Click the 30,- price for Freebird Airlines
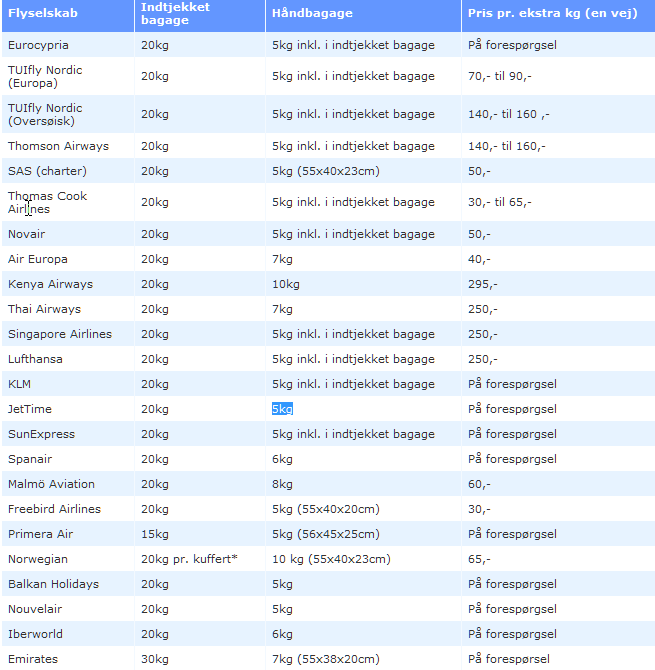 pyautogui.click(x=479, y=509)
